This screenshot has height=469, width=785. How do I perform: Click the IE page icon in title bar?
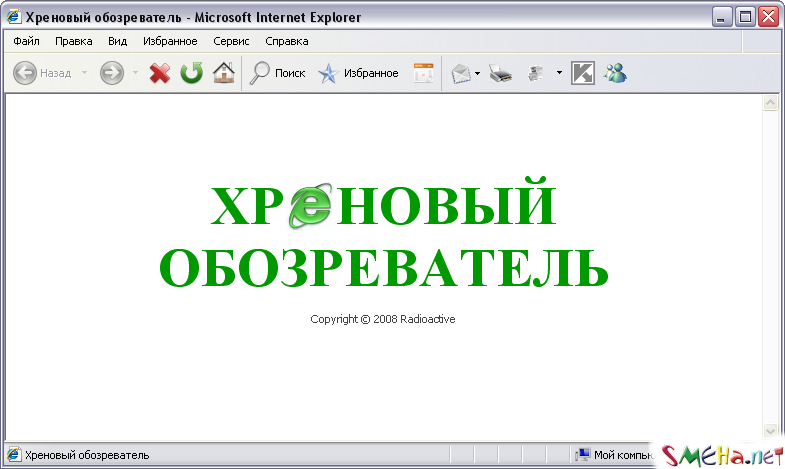click(14, 17)
